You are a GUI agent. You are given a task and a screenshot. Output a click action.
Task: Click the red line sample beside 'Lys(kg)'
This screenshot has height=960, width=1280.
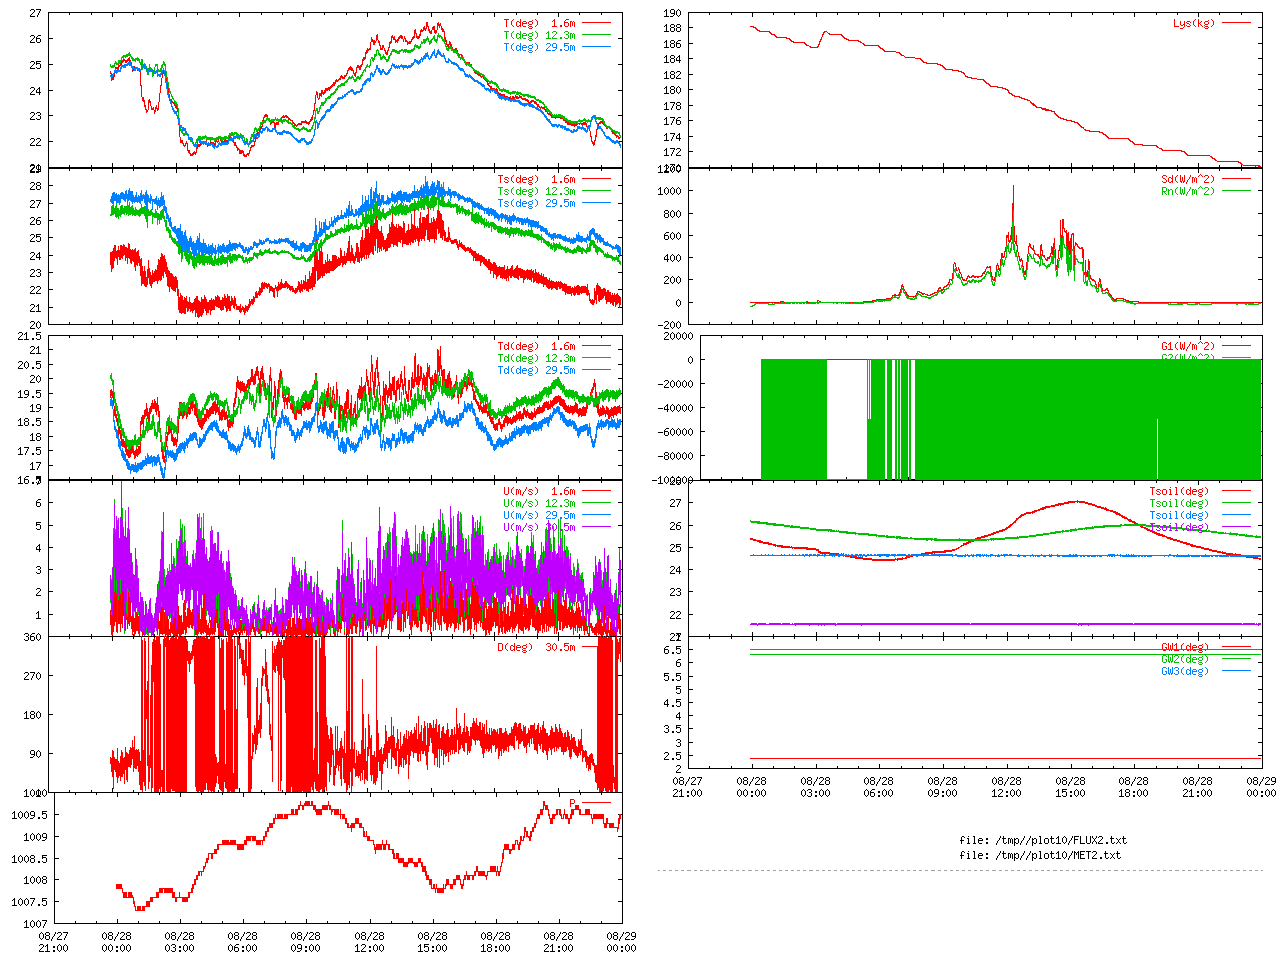[1236, 23]
